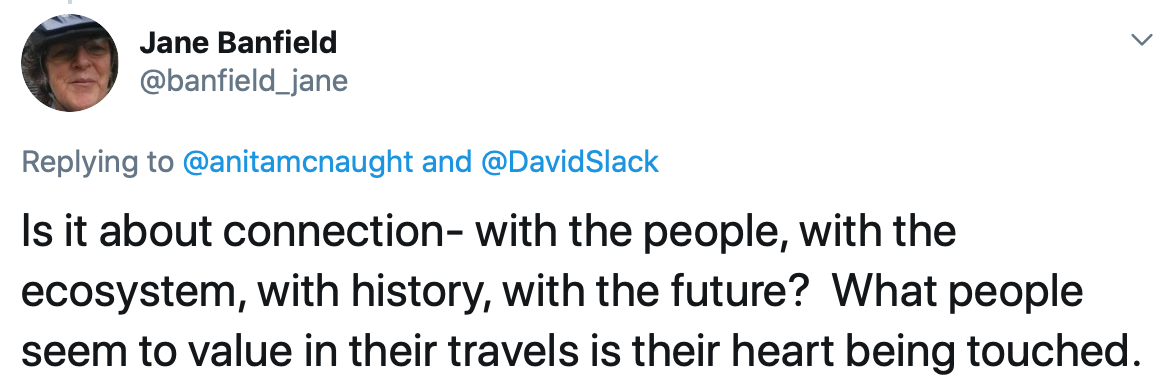The image size is (1168, 390).
Task: Visit the @banfield_jane handle
Action: [244, 81]
